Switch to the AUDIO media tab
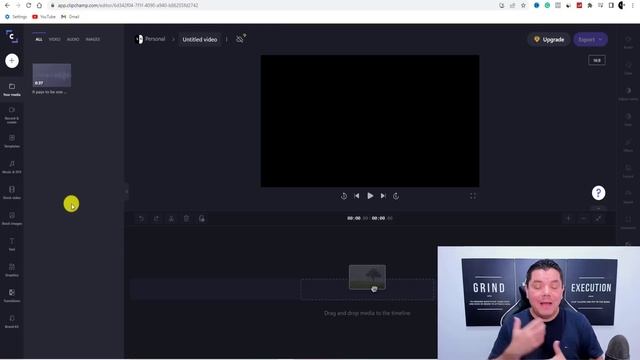Image resolution: width=640 pixels, height=360 pixels. coord(73,39)
